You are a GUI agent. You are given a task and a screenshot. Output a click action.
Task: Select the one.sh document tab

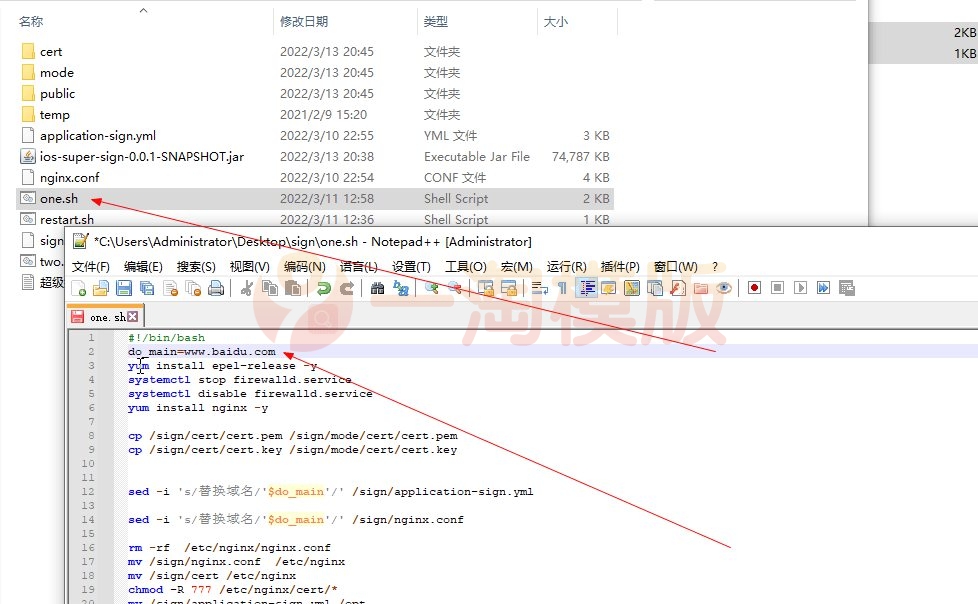(x=103, y=315)
